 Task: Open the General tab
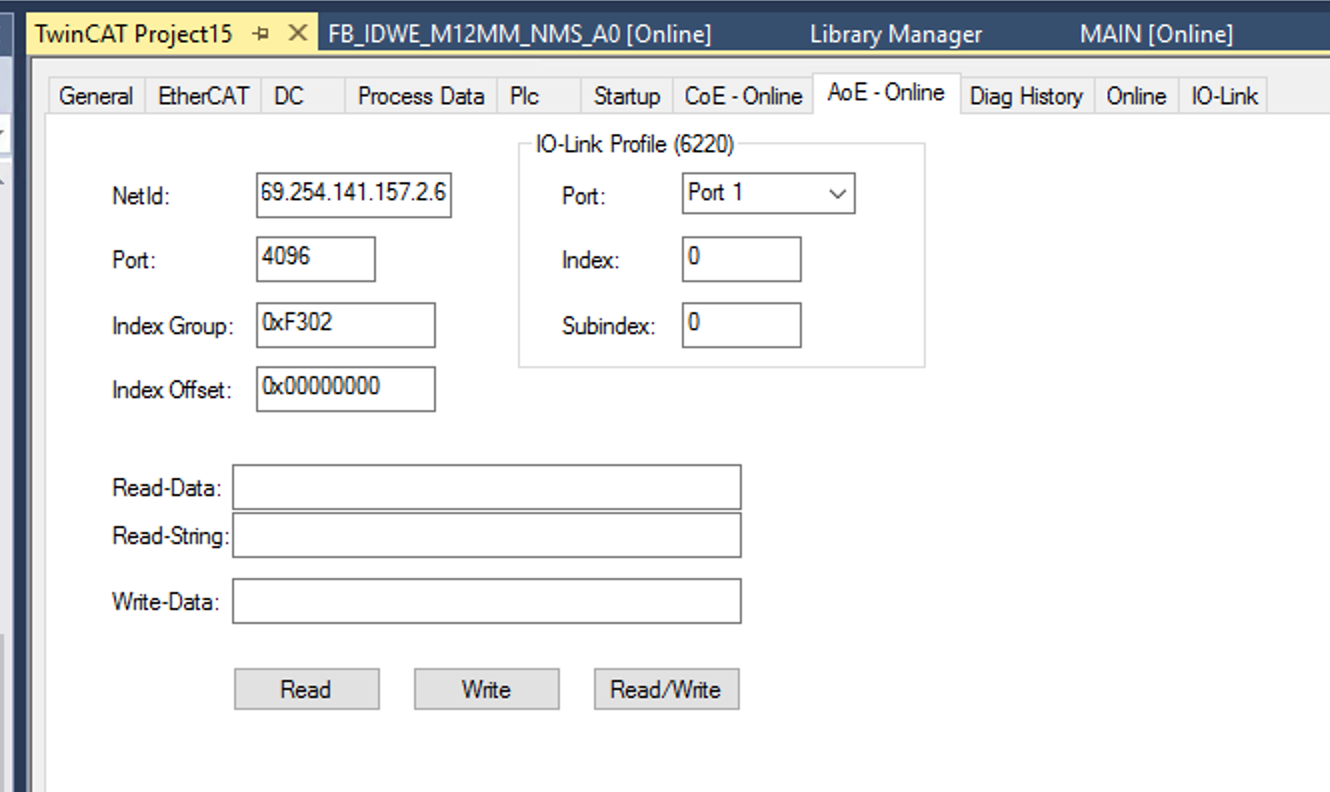click(x=96, y=96)
